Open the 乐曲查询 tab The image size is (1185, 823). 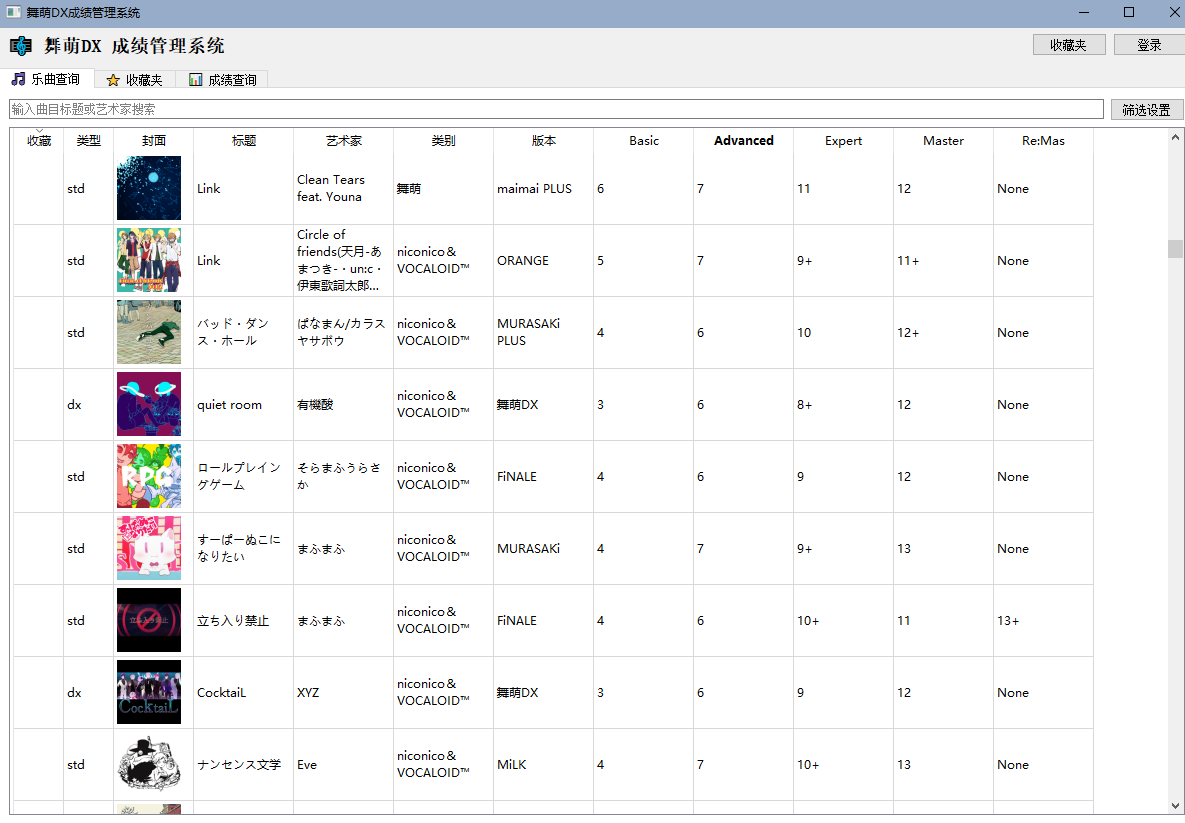click(x=47, y=79)
